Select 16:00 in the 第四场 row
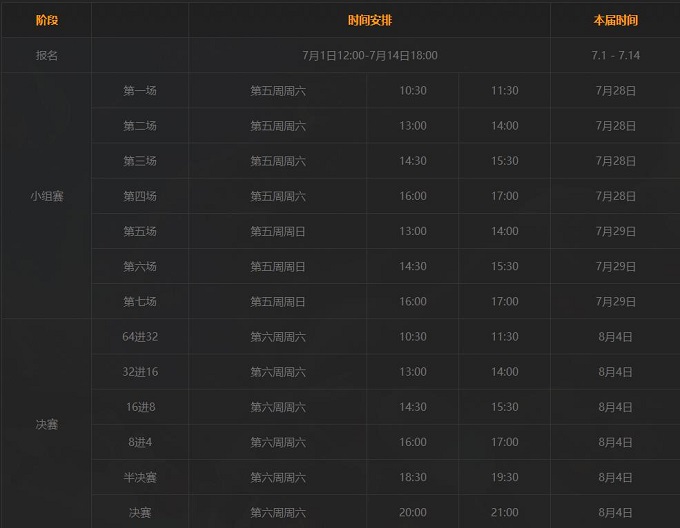 pyautogui.click(x=413, y=196)
